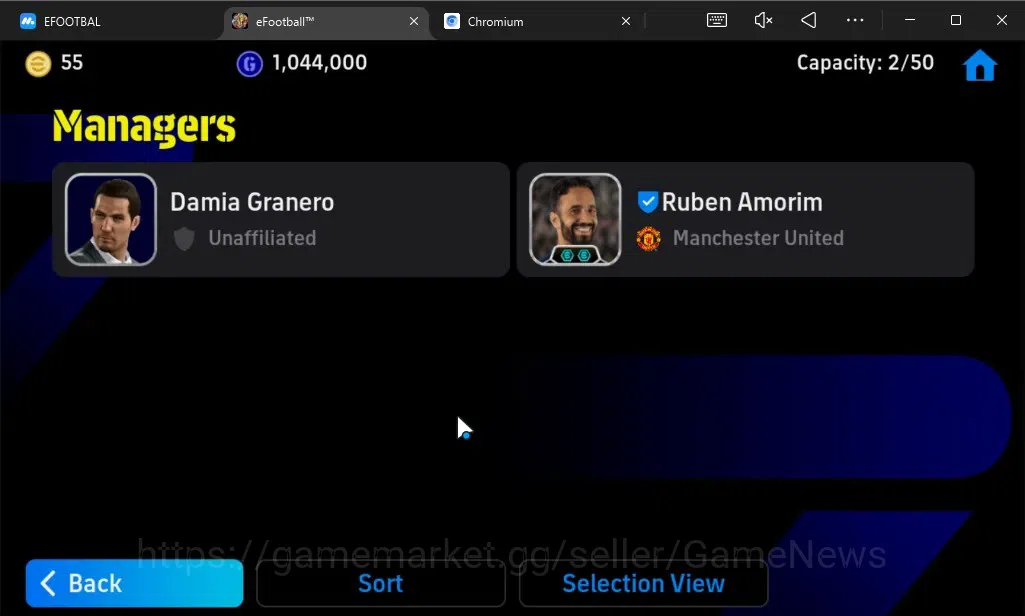Open the three-dots more options menu
The height and width of the screenshot is (616, 1025).
855,20
